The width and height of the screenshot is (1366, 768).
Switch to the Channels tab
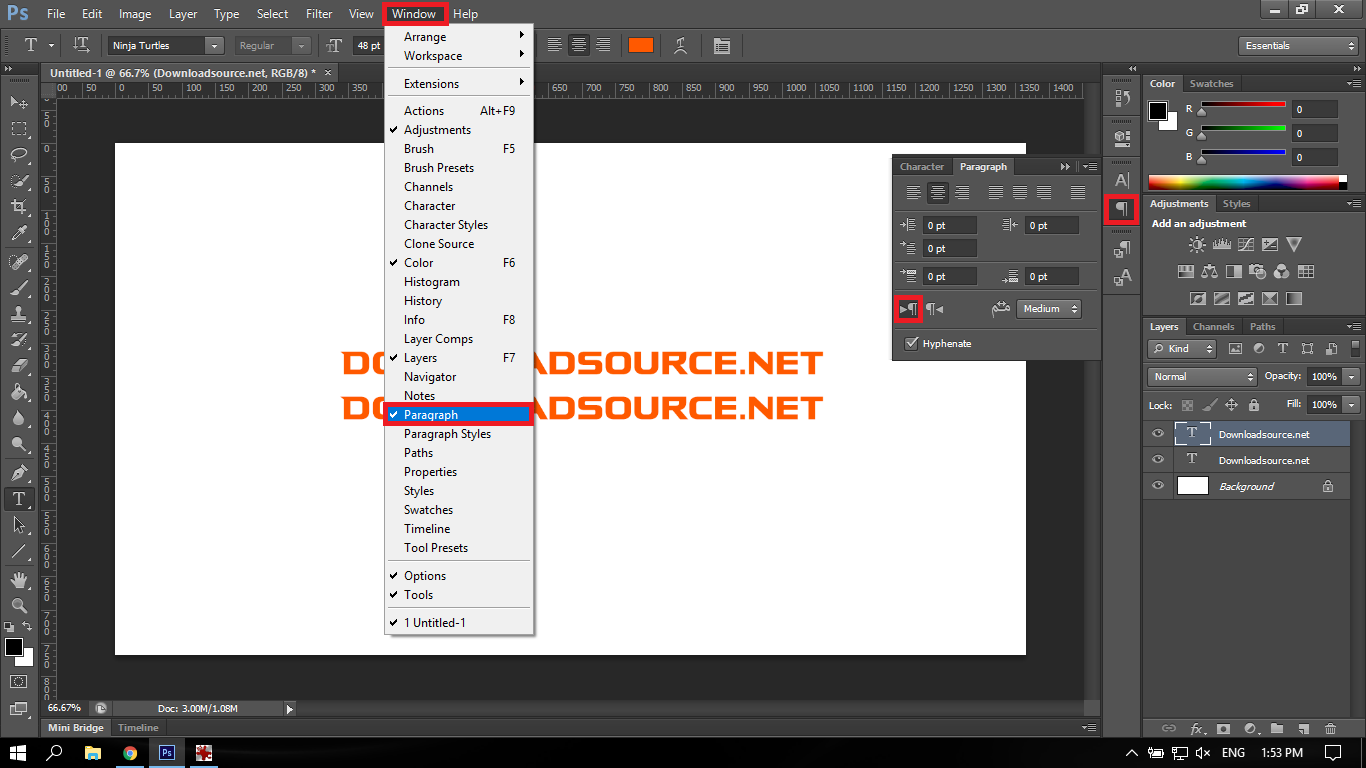[1213, 327]
